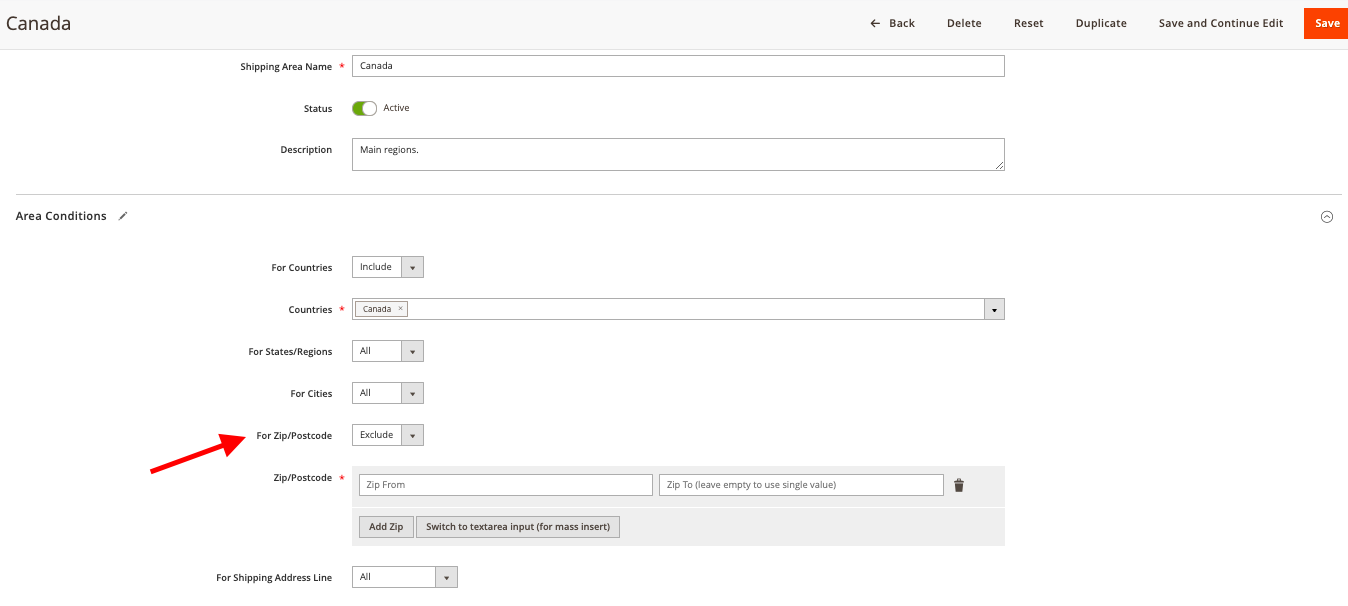Remove the Canada tag using its x icon
The image size is (1348, 606).
tap(400, 309)
